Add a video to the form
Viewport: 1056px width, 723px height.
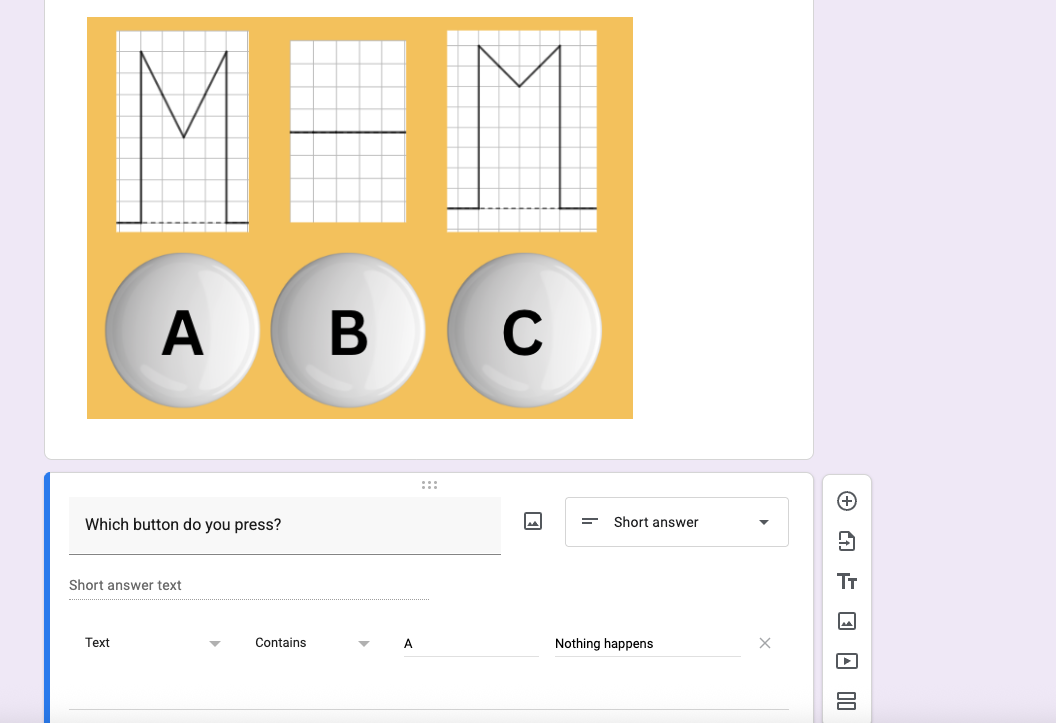[x=847, y=661]
